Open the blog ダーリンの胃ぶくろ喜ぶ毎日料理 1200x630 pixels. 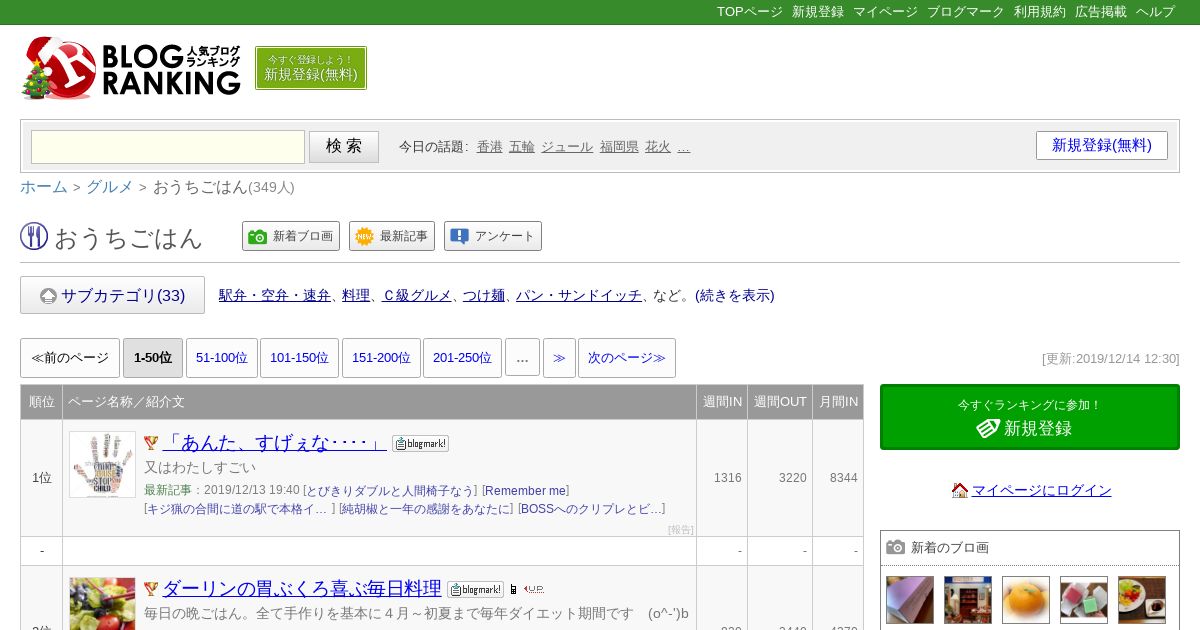(302, 588)
